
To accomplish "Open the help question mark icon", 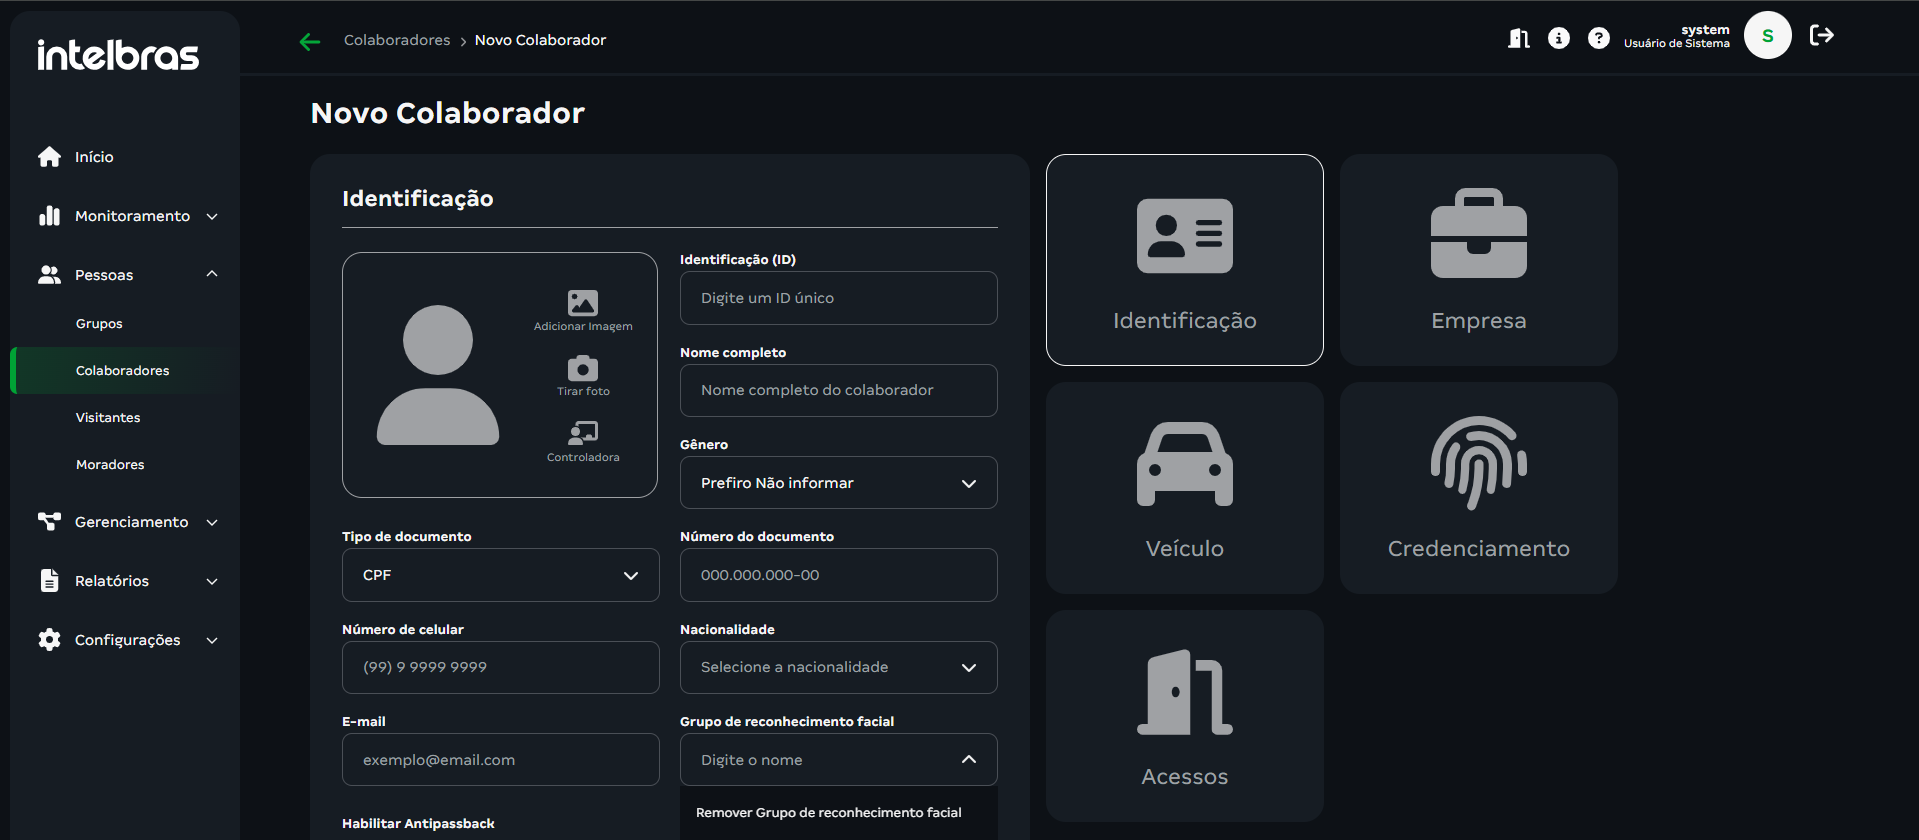I will tap(1598, 38).
